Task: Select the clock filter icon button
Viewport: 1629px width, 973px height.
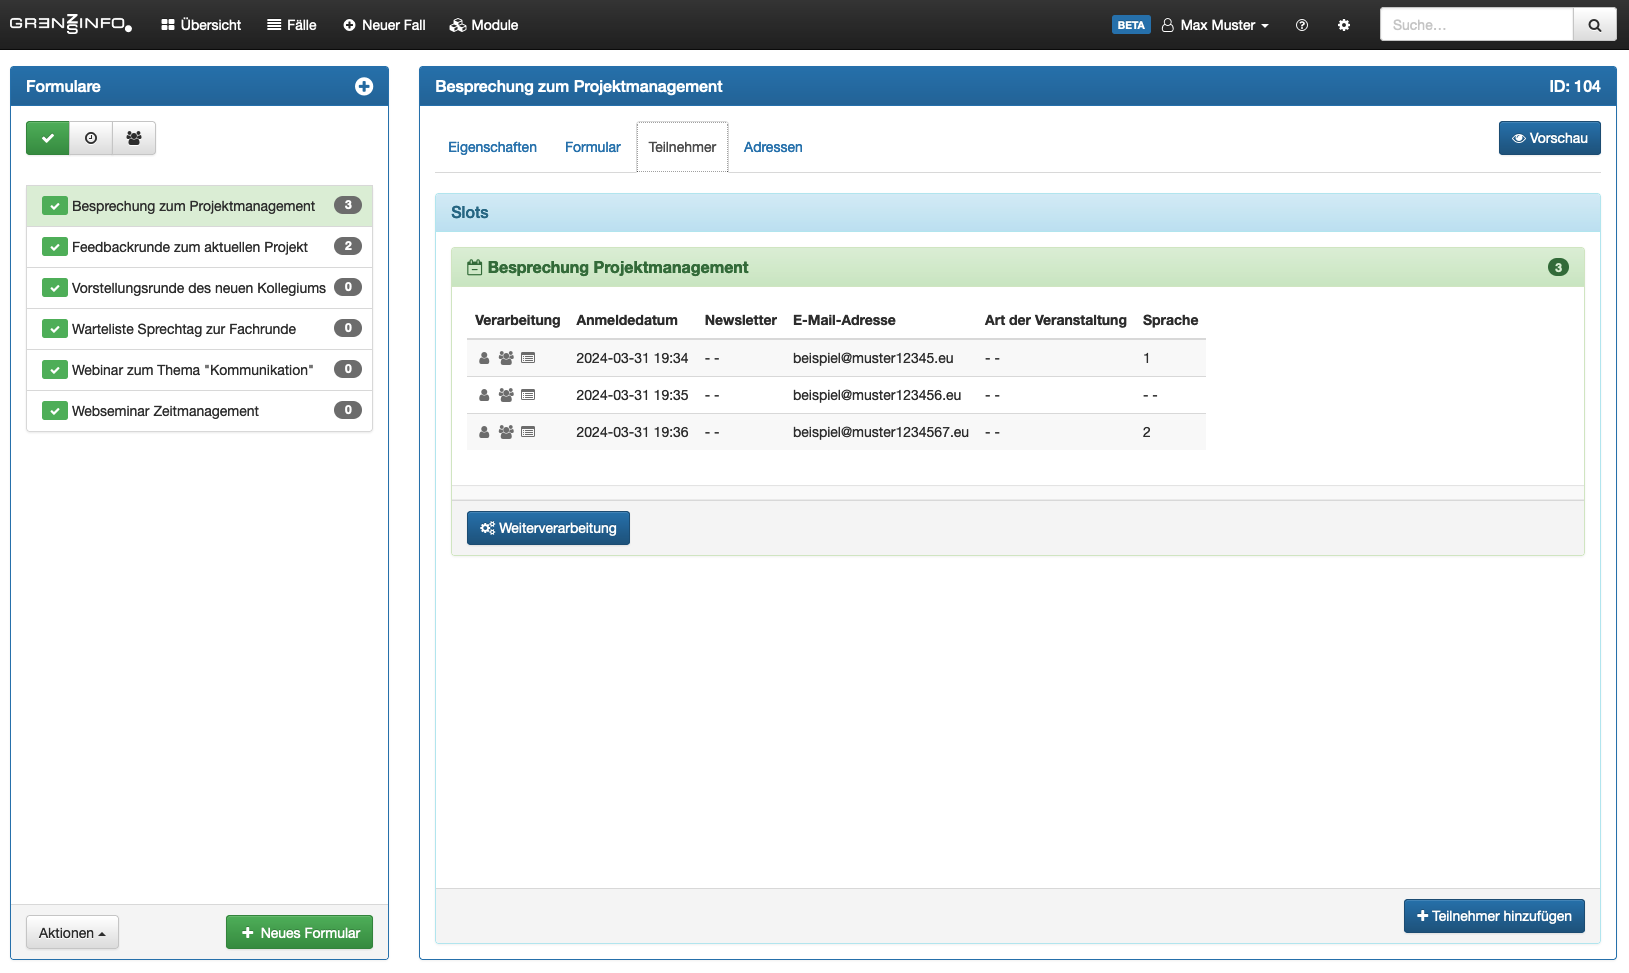Action: (x=91, y=138)
